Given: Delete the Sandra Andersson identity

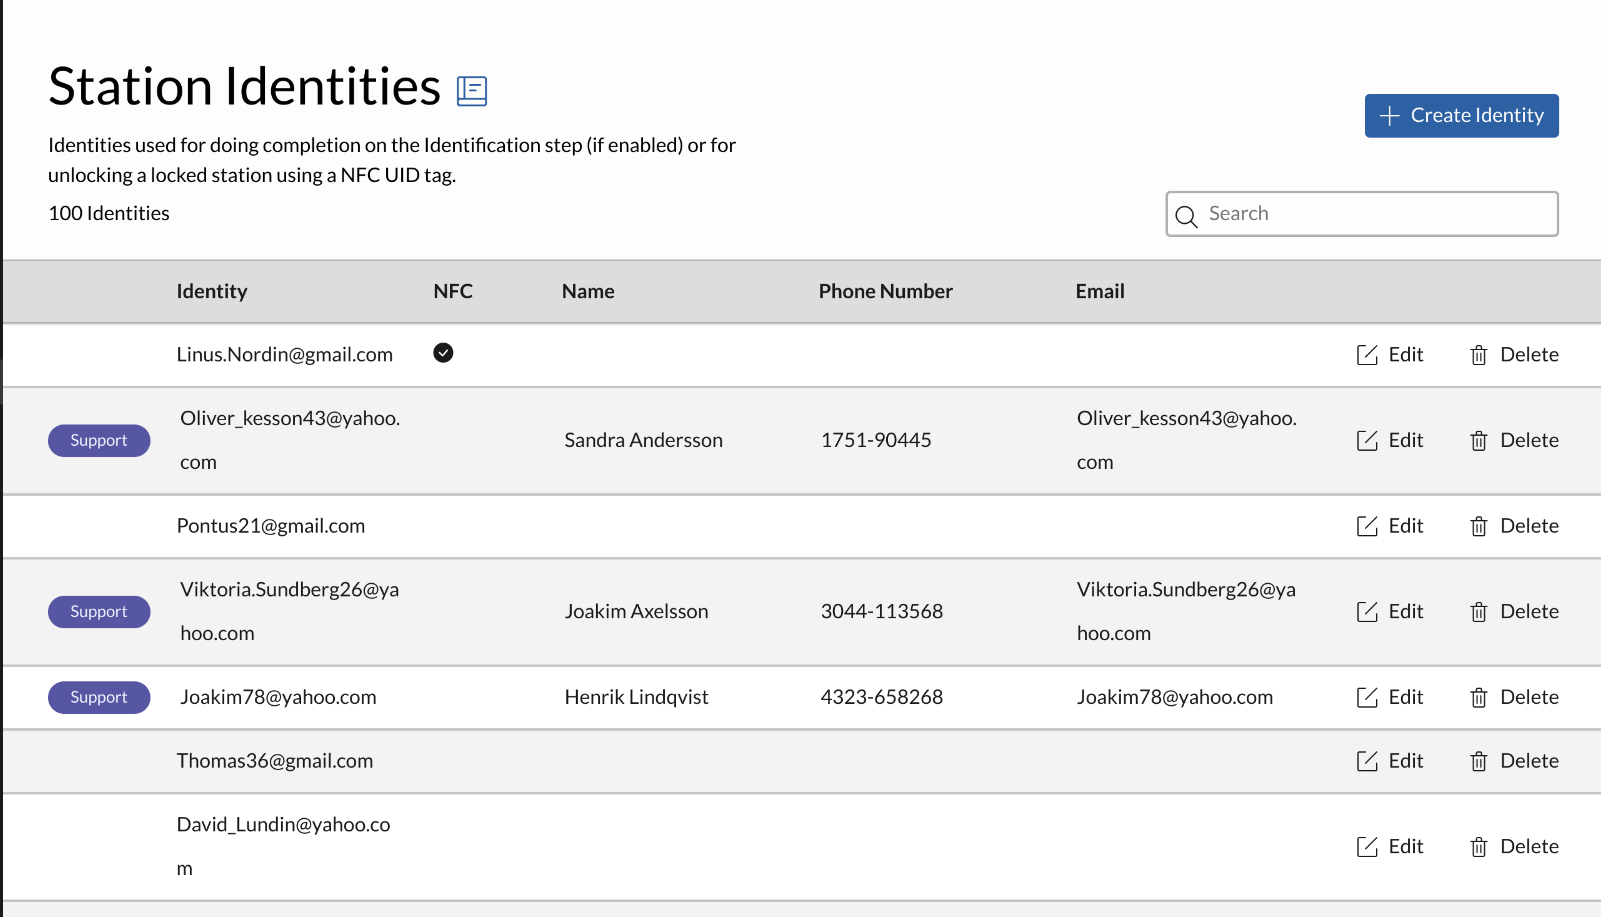Looking at the screenshot, I should [1514, 441].
